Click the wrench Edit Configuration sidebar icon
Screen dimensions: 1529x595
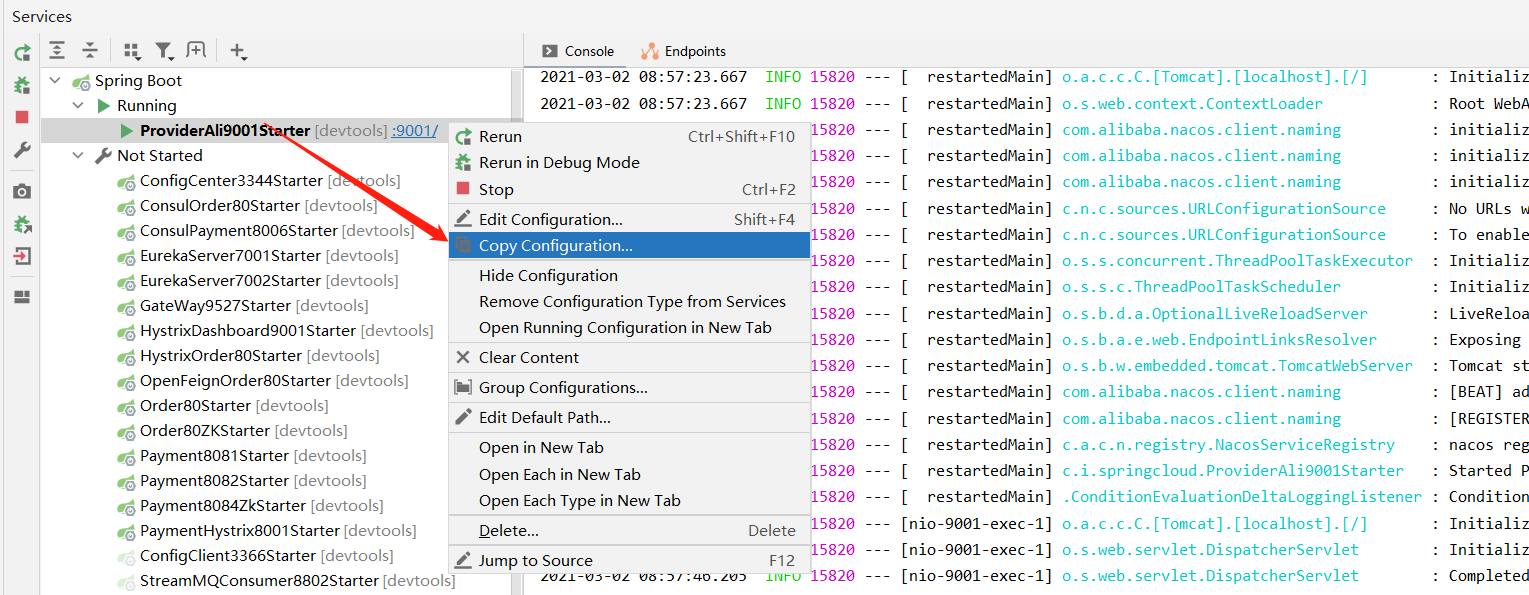pyautogui.click(x=22, y=150)
